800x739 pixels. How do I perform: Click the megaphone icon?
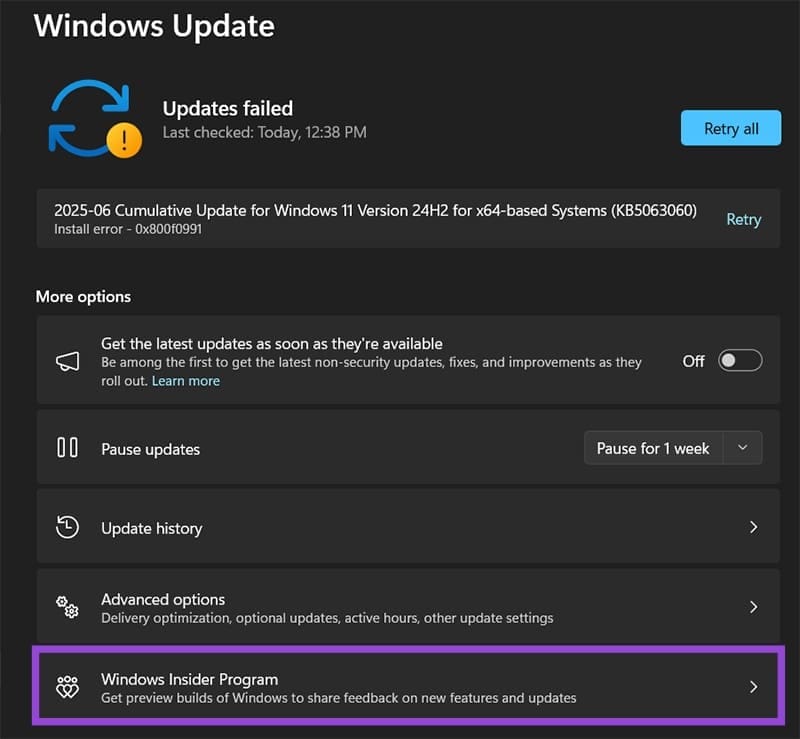[x=67, y=361]
